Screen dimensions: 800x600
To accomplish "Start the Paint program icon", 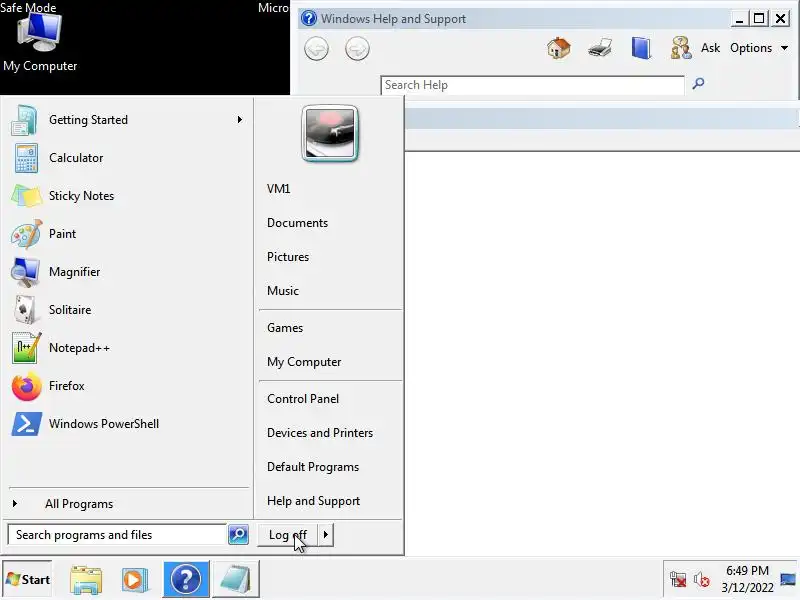I will [x=26, y=234].
